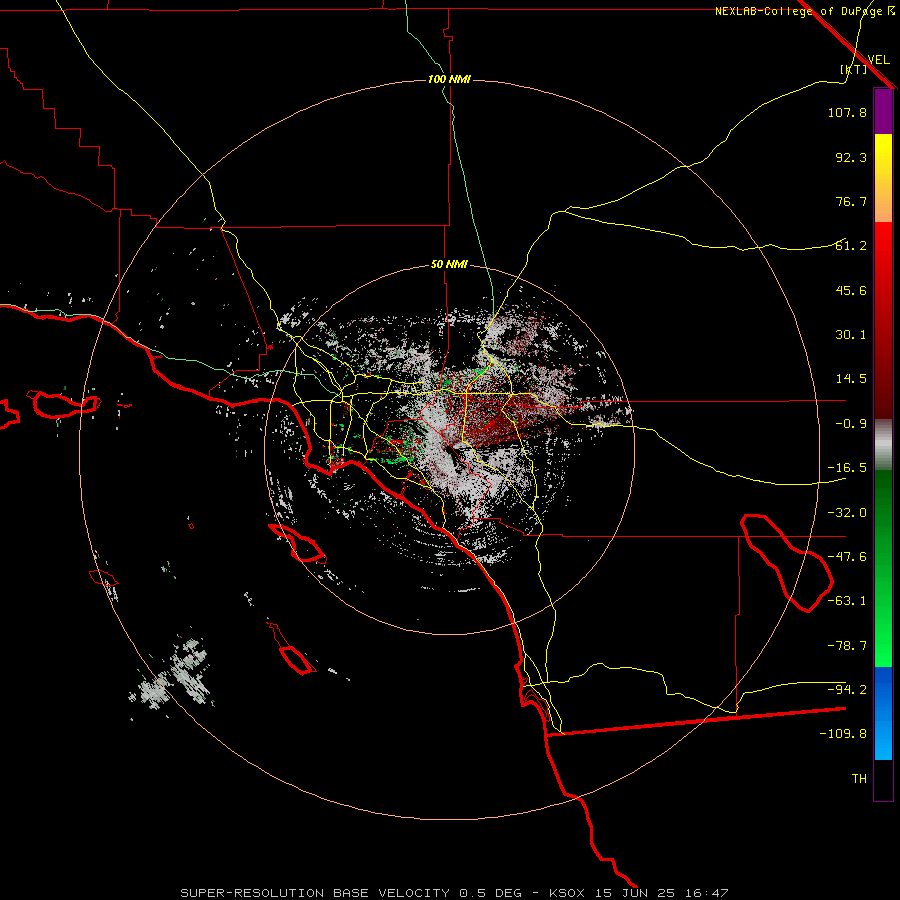Click the 45.6 velocity scale value
This screenshot has width=900, height=900.
pyautogui.click(x=851, y=290)
